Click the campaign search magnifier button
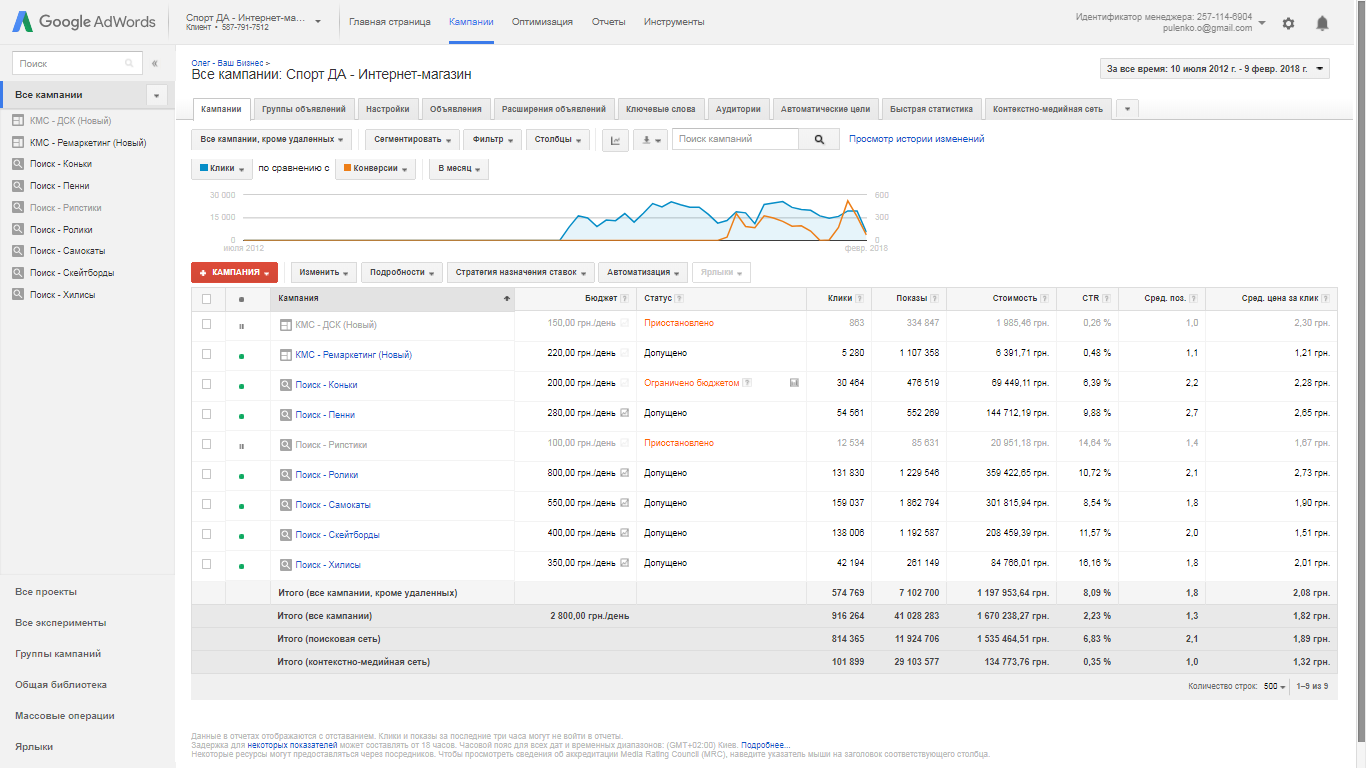The image size is (1366, 768). (x=819, y=140)
